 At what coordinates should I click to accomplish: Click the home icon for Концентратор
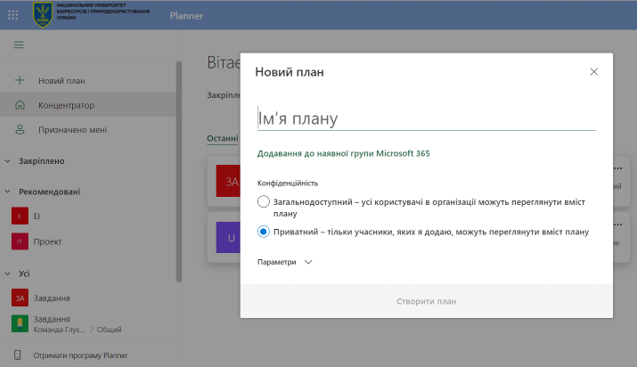[20, 105]
